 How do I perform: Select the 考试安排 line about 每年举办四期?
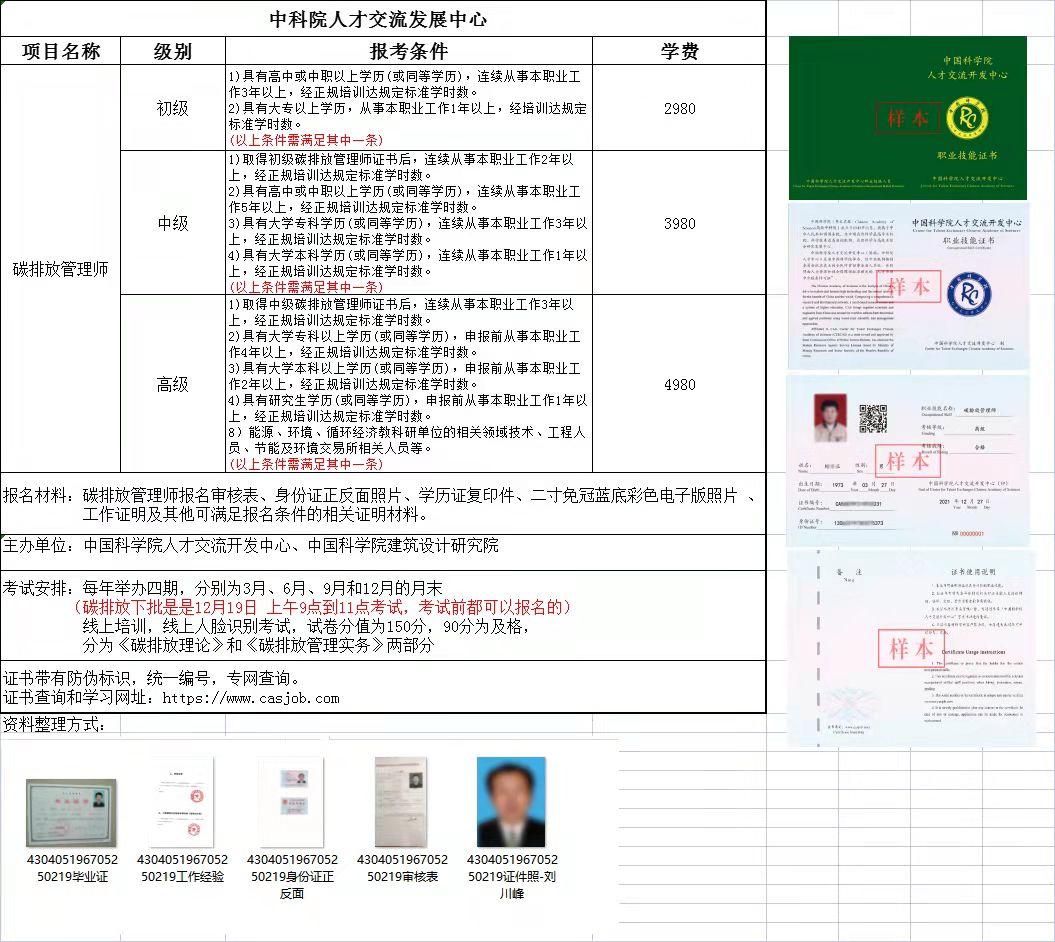click(x=223, y=588)
